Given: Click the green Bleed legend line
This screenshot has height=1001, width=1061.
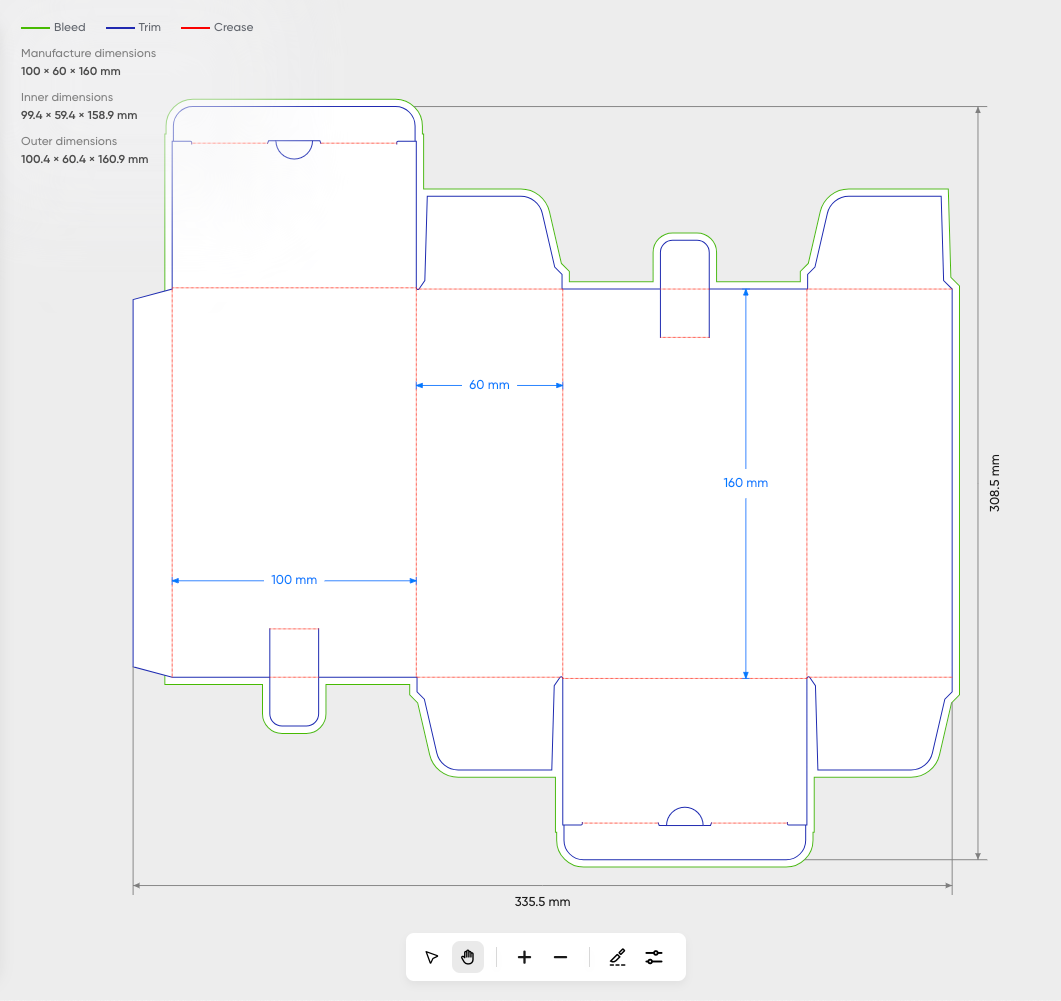Looking at the screenshot, I should point(35,28).
